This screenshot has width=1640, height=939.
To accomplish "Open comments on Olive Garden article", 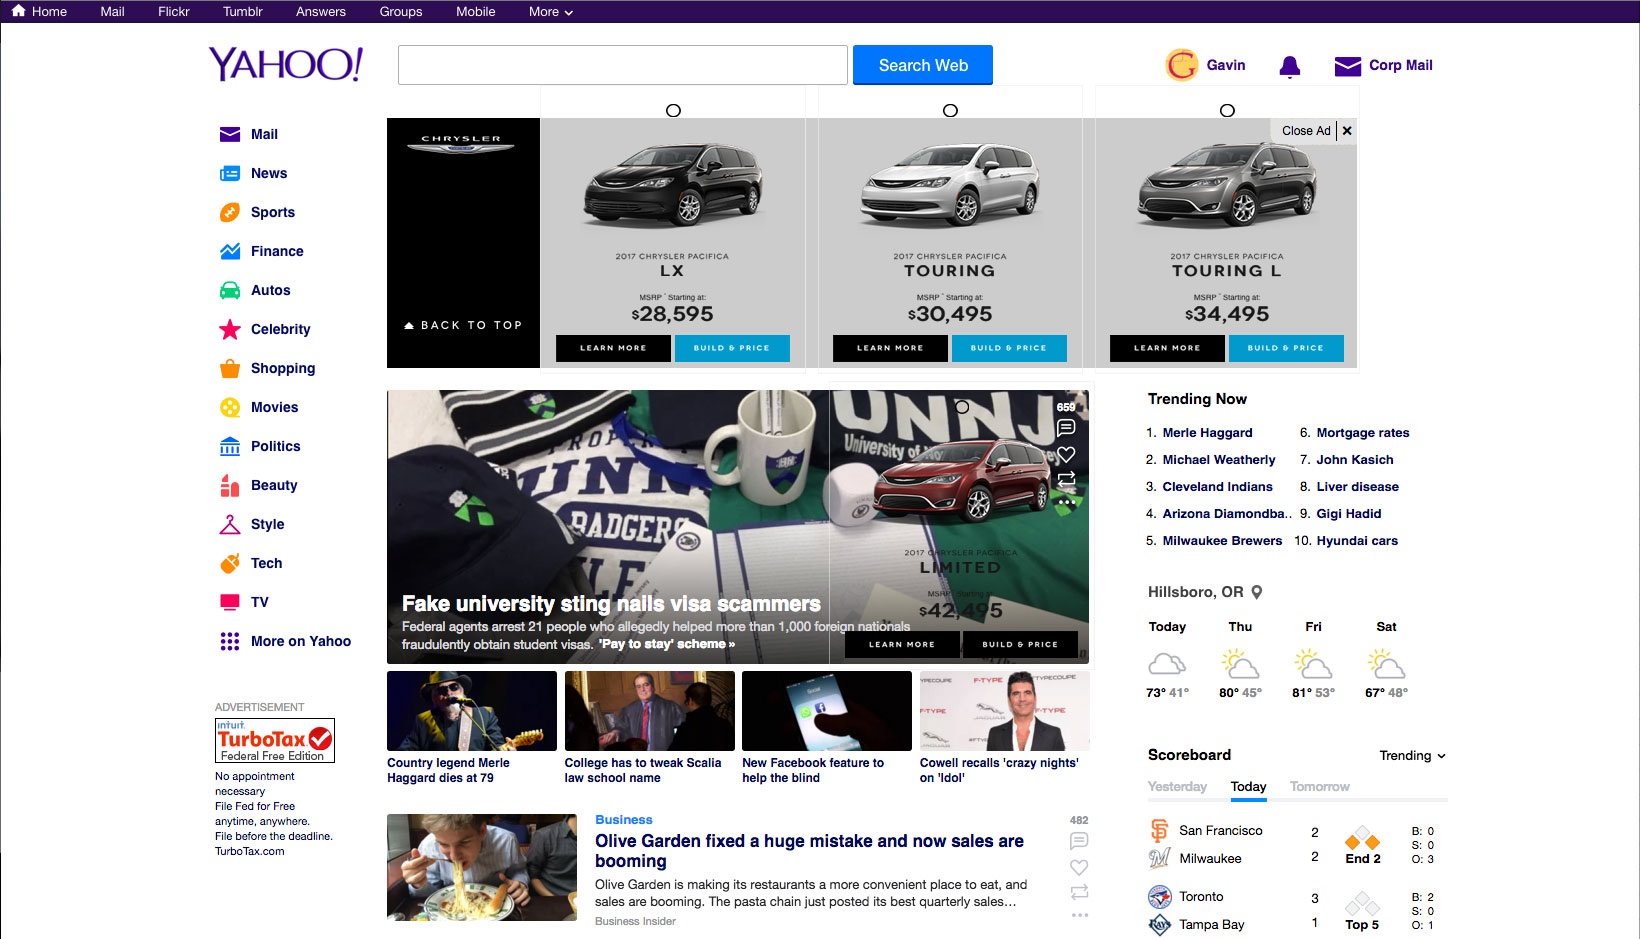I will coord(1079,841).
